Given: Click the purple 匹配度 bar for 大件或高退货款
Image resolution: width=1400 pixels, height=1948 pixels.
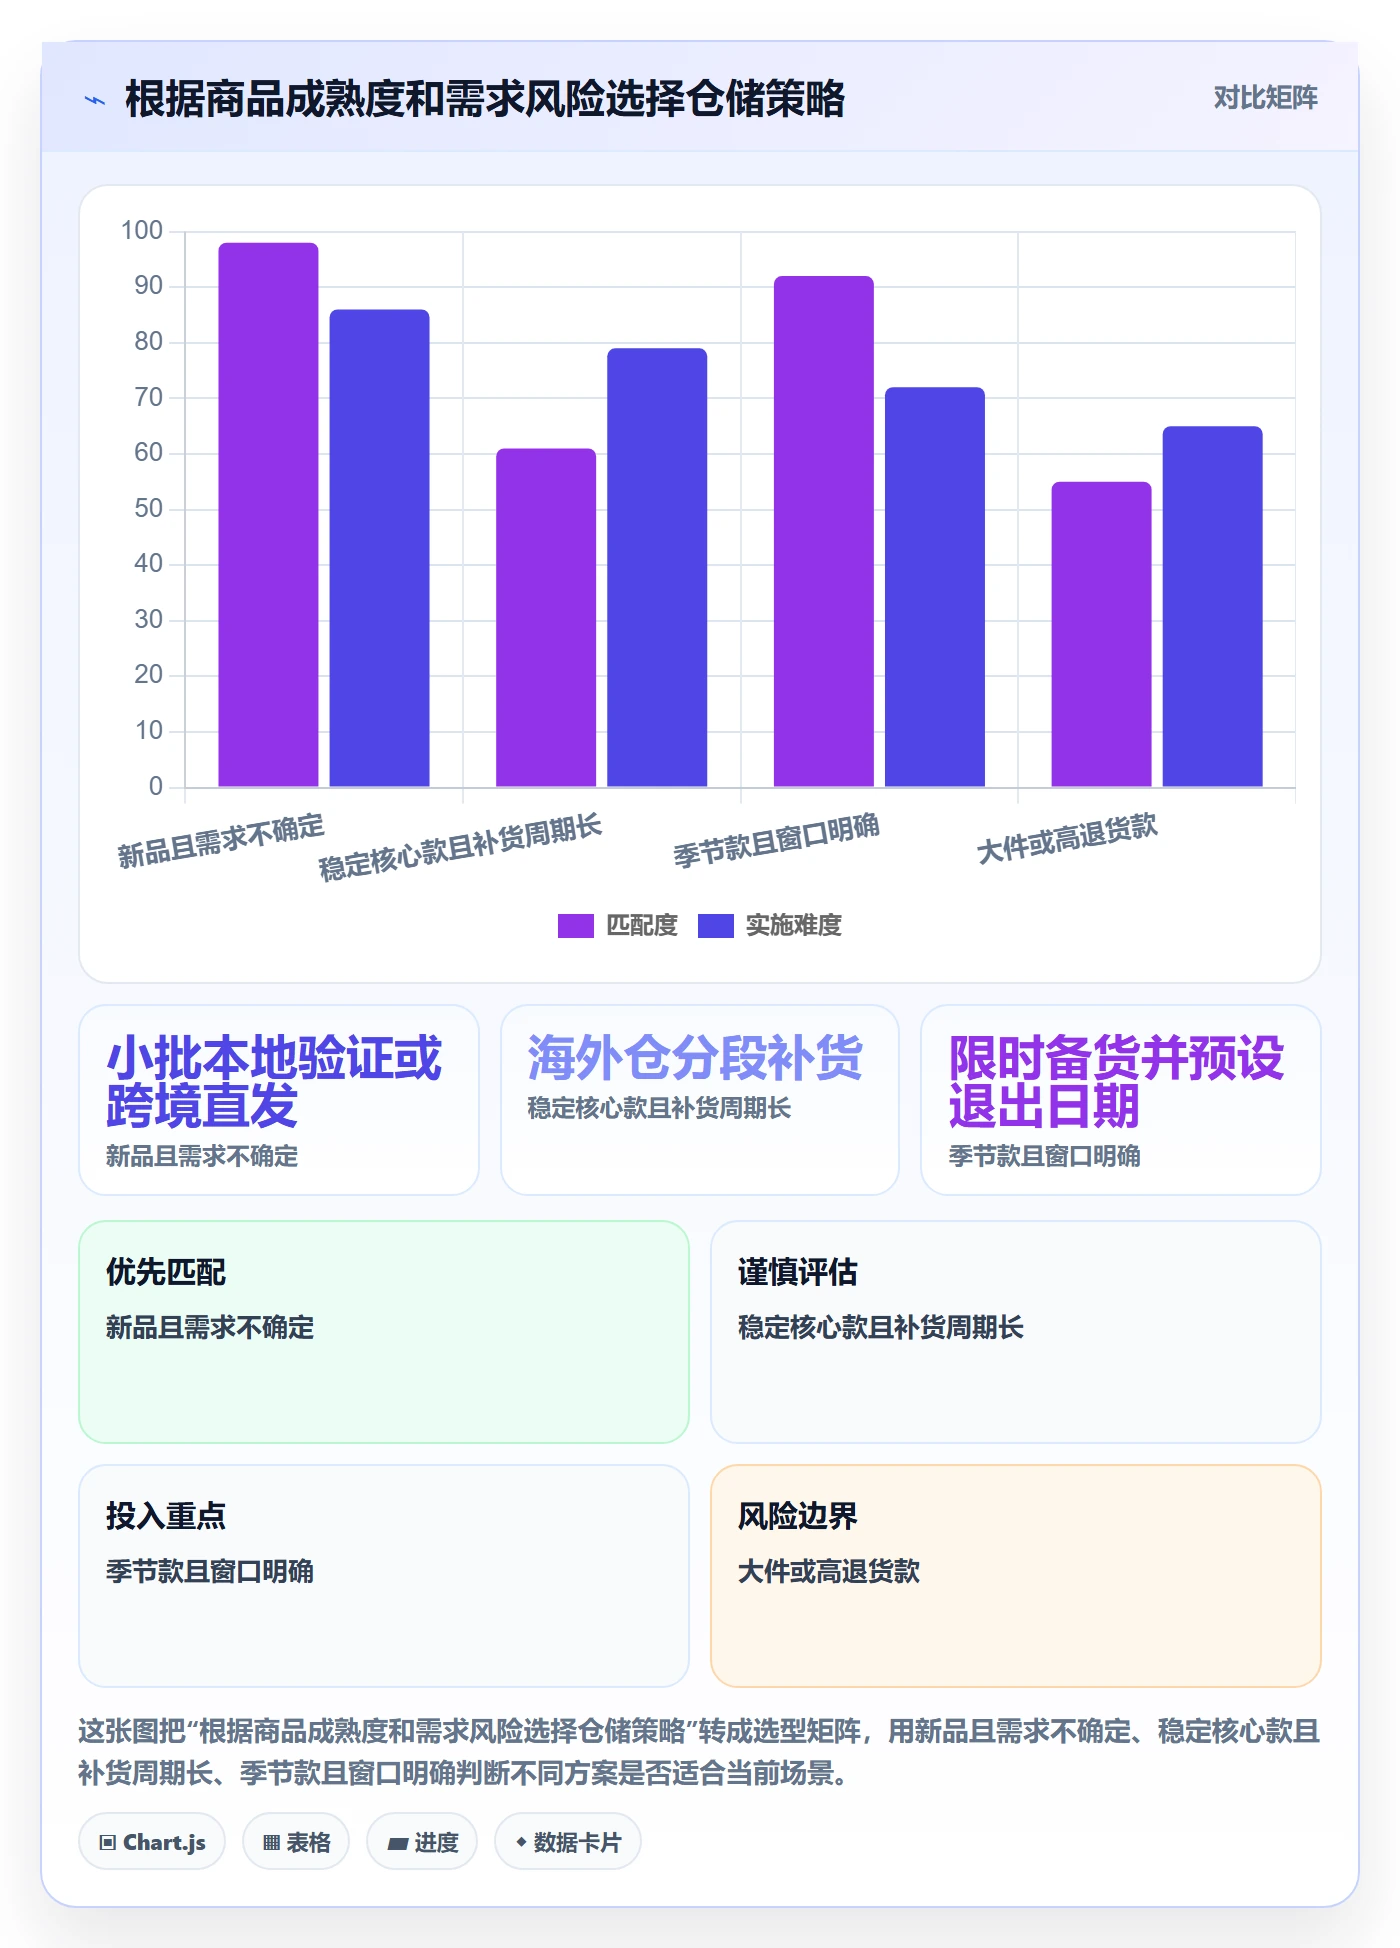Looking at the screenshot, I should pyautogui.click(x=1101, y=634).
